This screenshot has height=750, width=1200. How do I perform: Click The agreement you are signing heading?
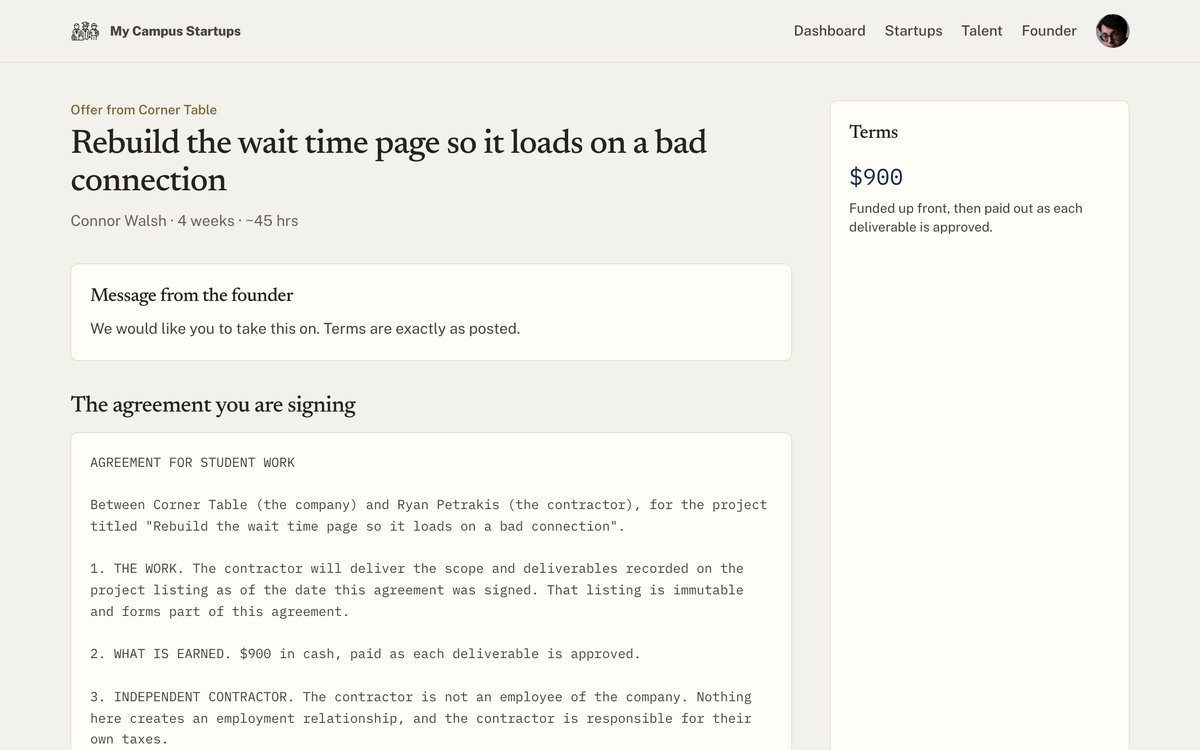tap(213, 405)
